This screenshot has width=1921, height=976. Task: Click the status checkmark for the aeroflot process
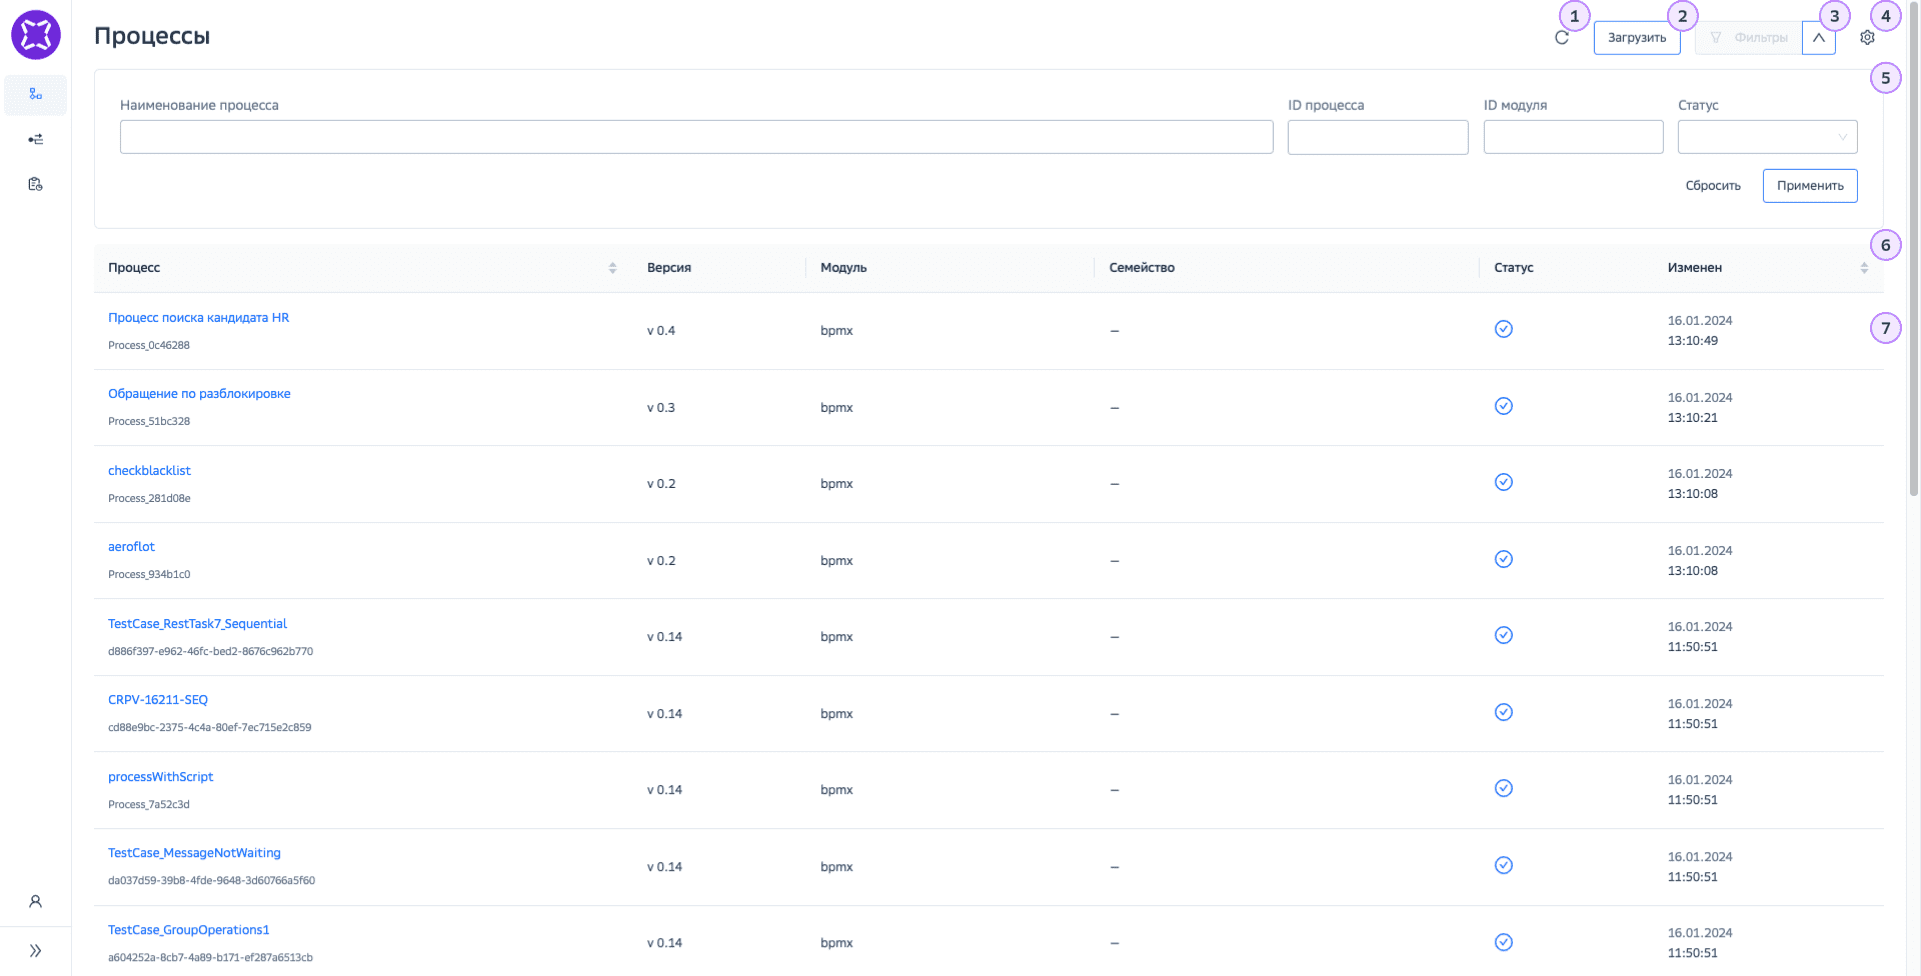coord(1503,559)
